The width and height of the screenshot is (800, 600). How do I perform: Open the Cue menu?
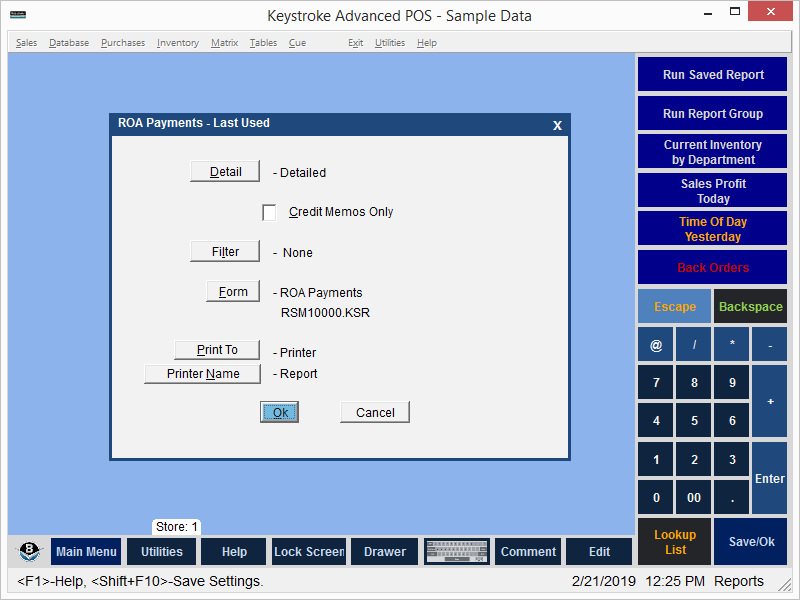[297, 43]
